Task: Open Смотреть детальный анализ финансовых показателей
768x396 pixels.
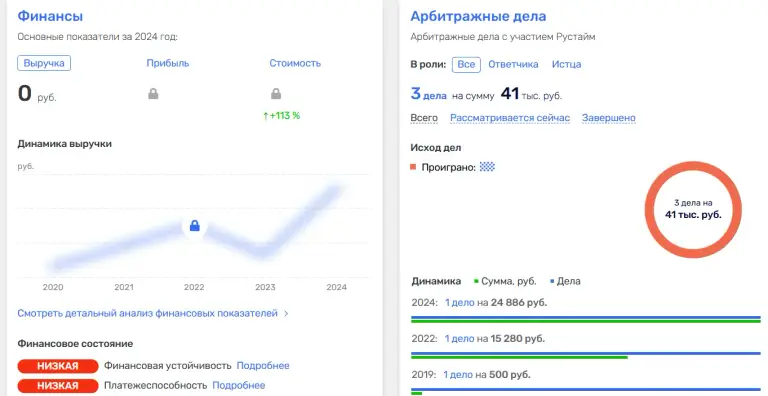Action: click(147, 314)
